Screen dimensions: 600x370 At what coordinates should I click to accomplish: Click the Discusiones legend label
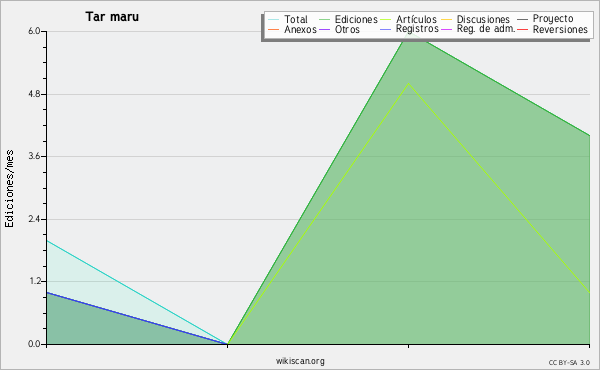[483, 20]
